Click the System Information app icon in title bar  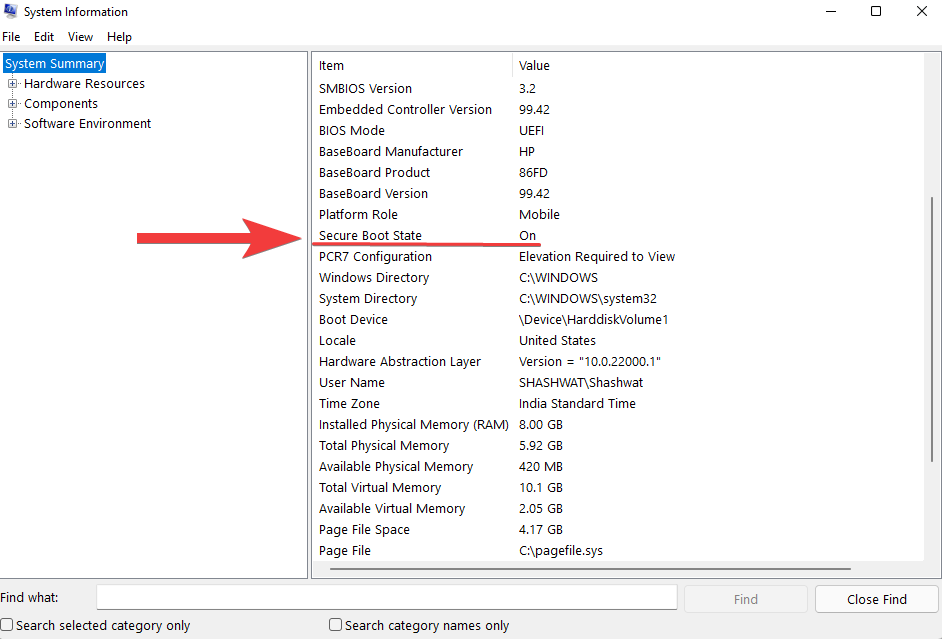[11, 12]
